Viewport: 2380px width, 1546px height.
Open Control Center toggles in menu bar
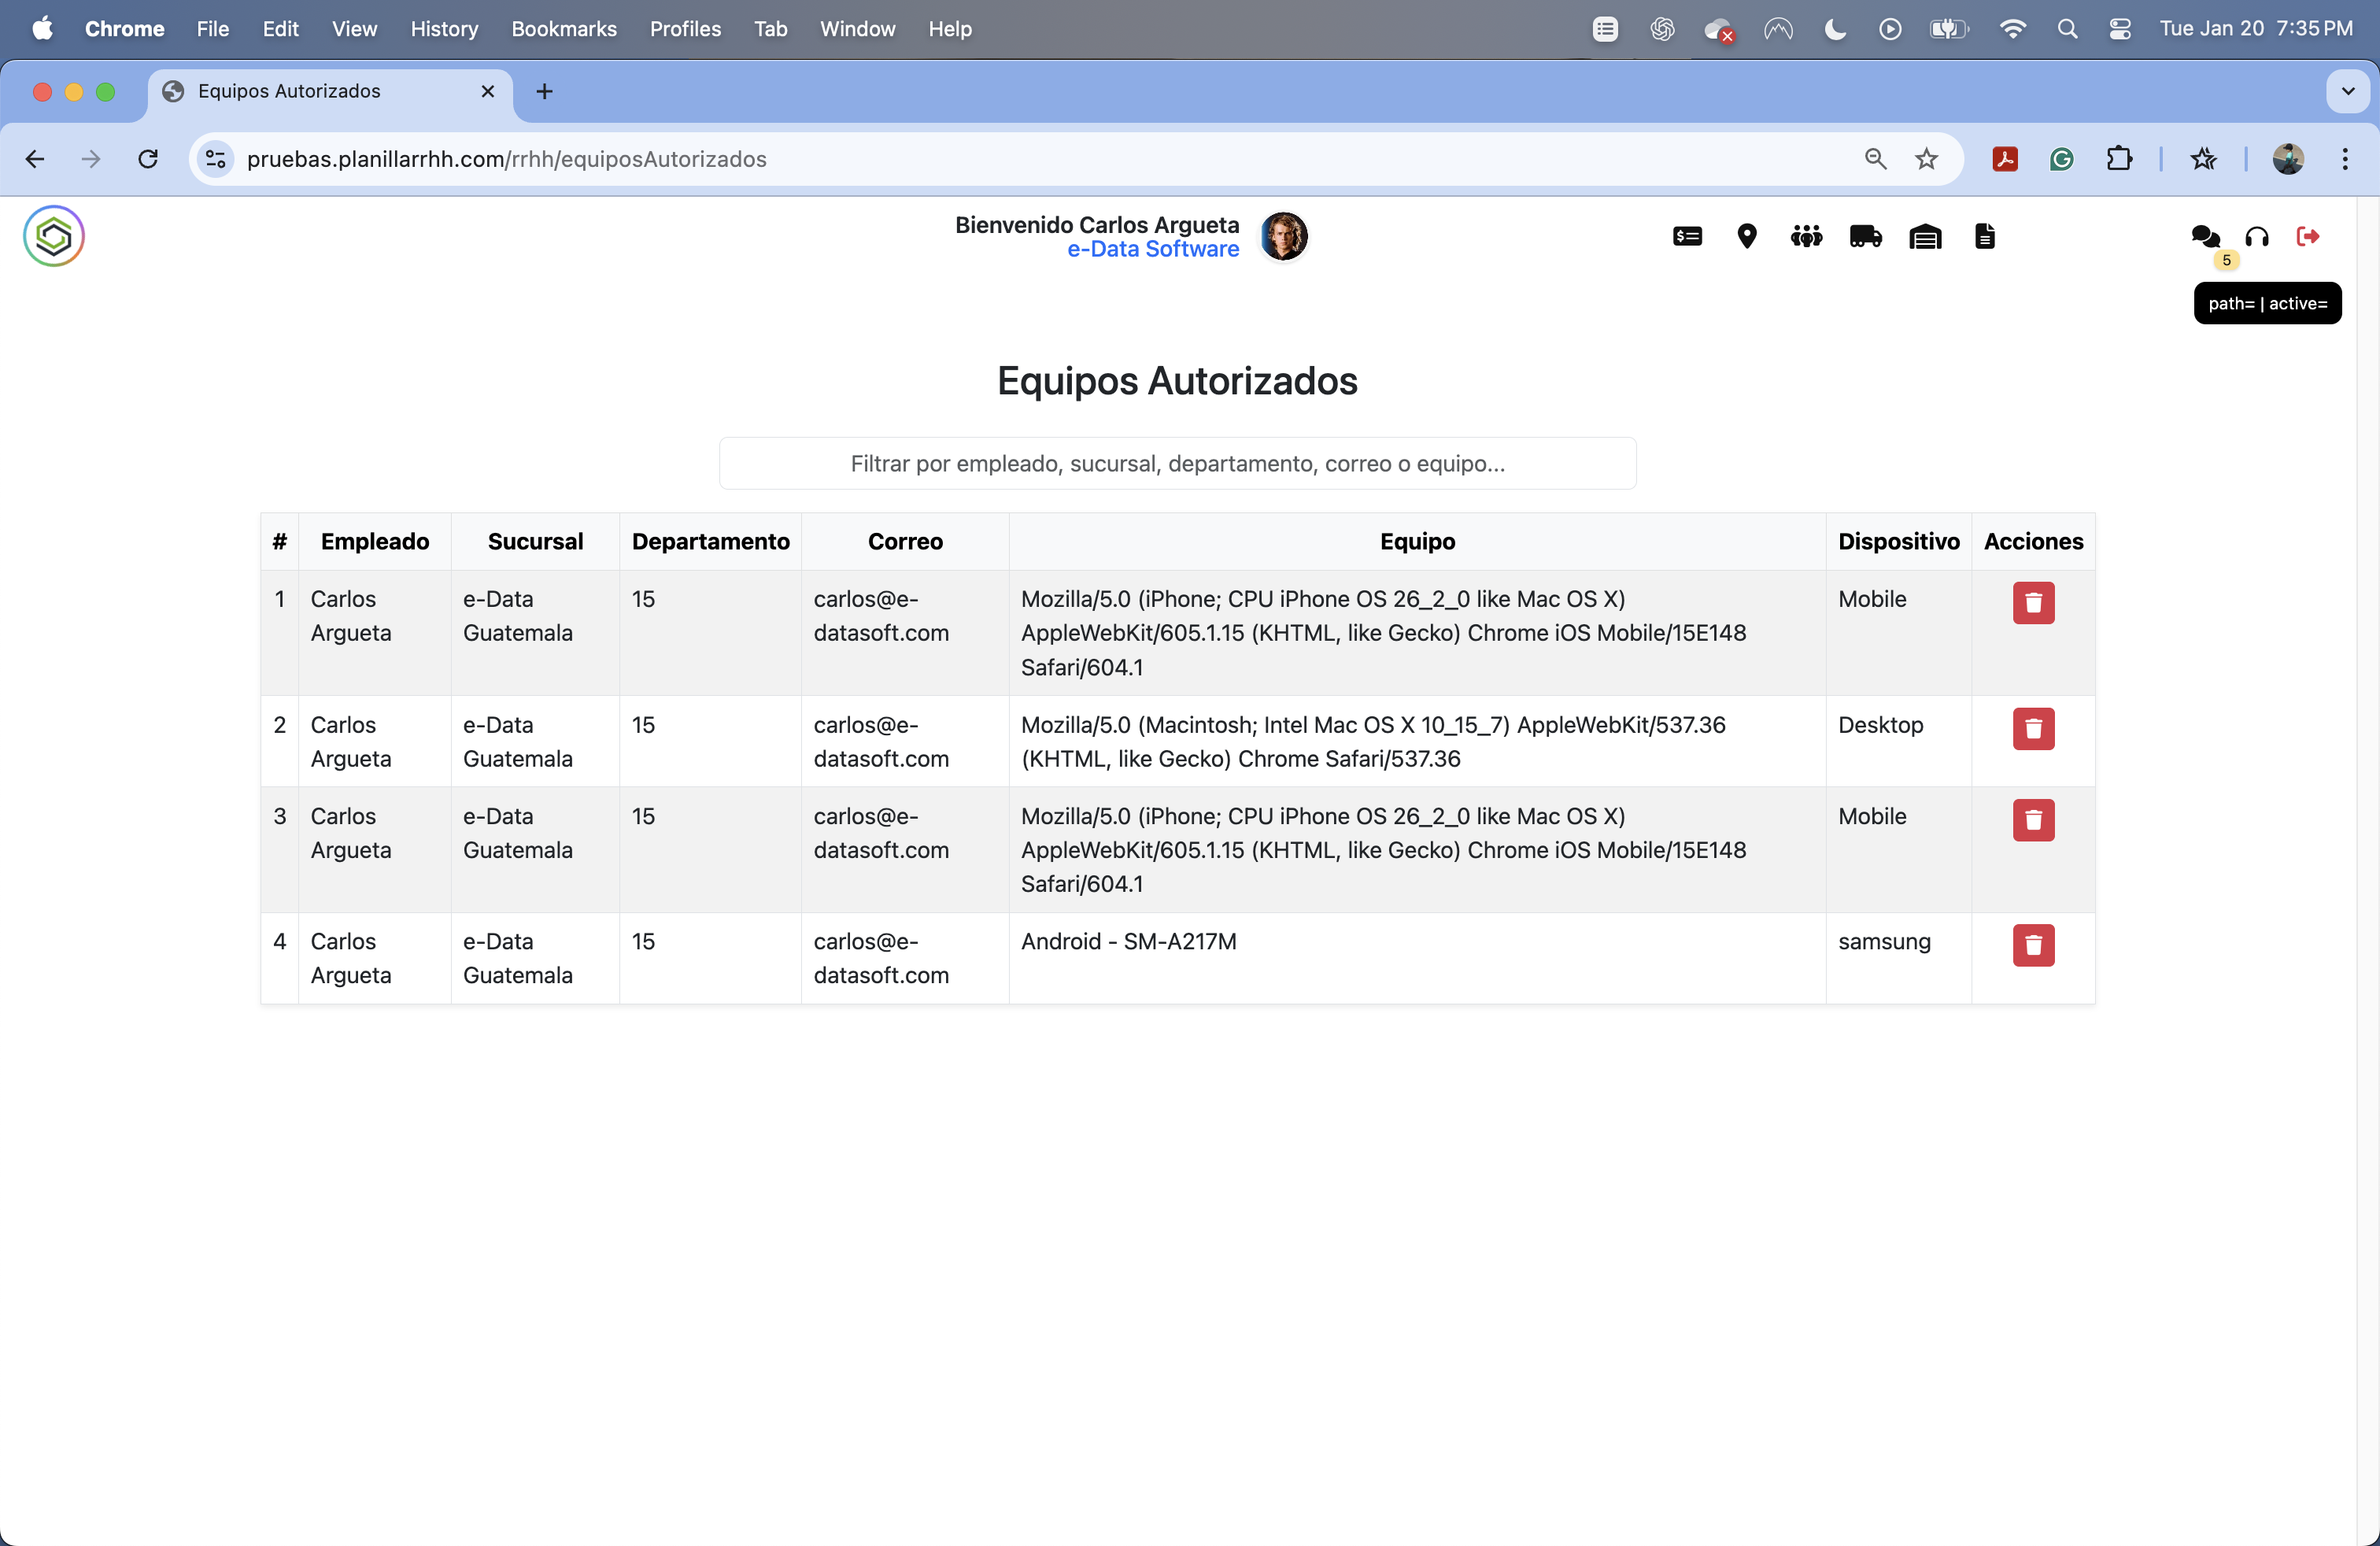(2120, 29)
